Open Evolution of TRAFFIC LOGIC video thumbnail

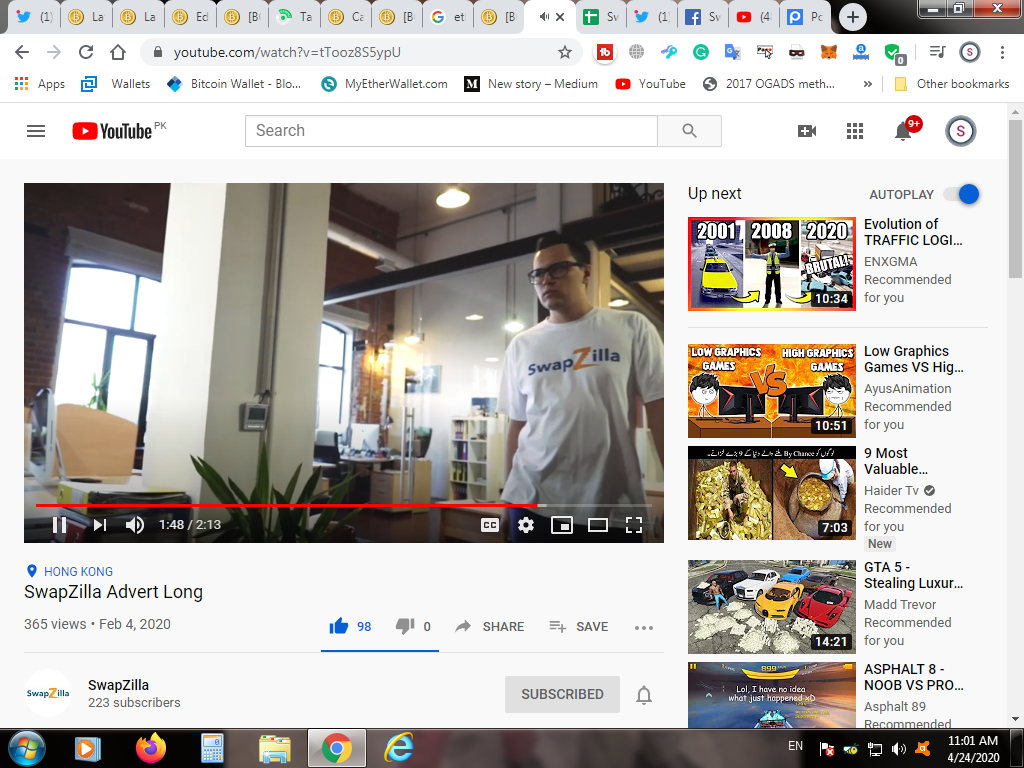[x=771, y=264]
